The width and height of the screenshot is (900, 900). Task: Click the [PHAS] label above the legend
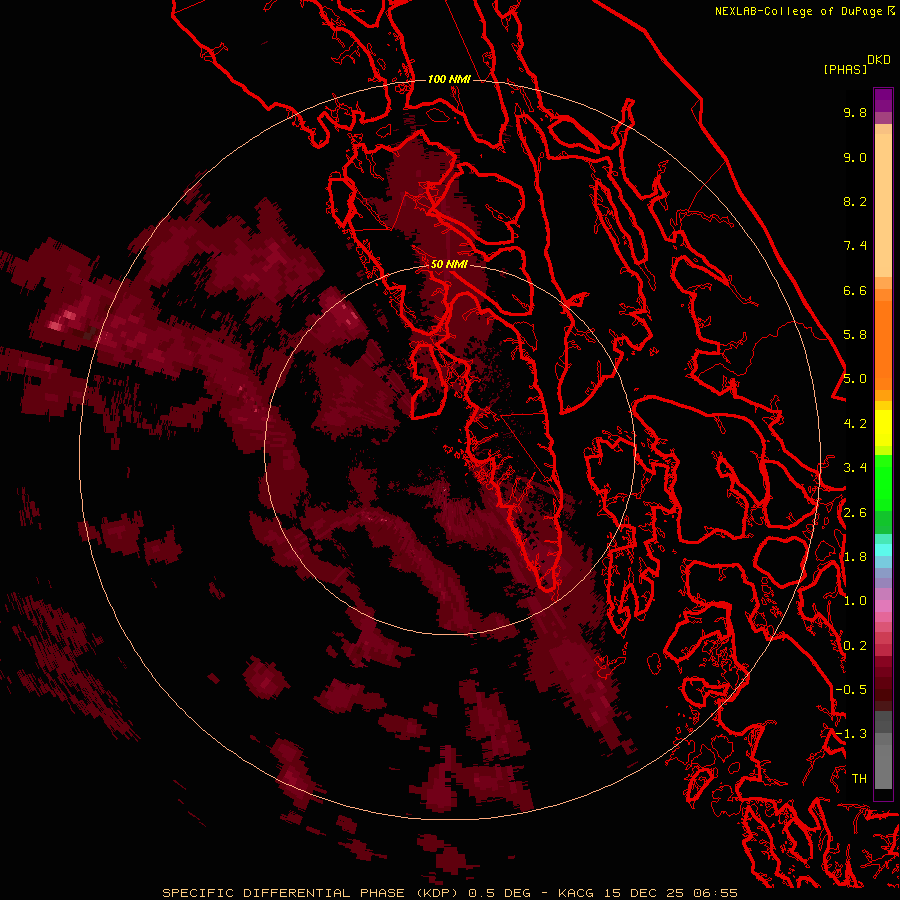tap(845, 69)
